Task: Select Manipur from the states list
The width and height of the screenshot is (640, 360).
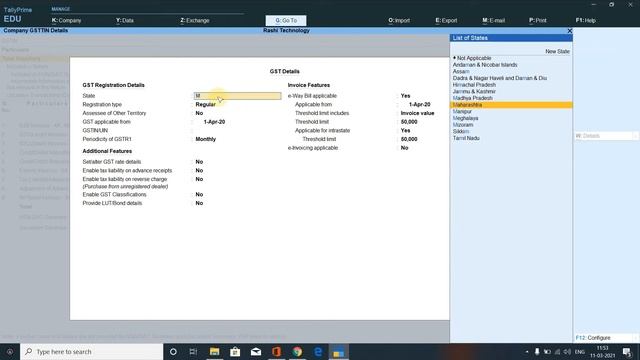Action: pos(462,111)
